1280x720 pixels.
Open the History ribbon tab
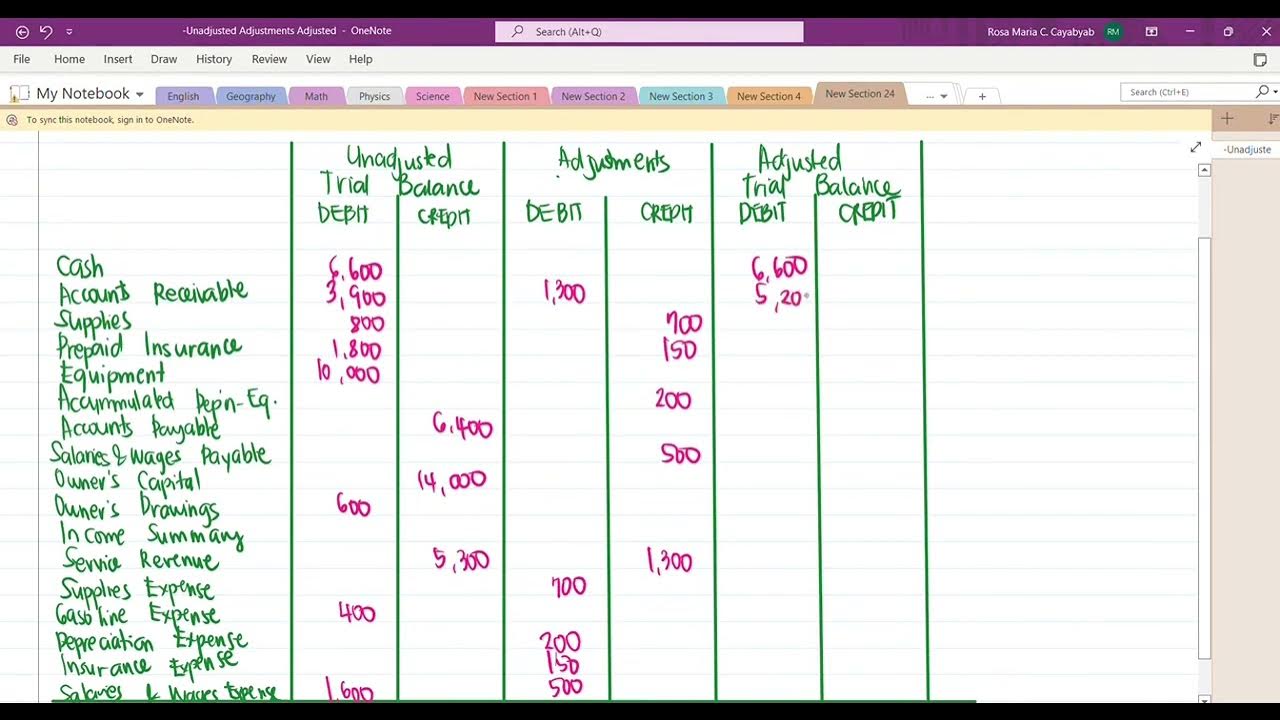tap(214, 59)
